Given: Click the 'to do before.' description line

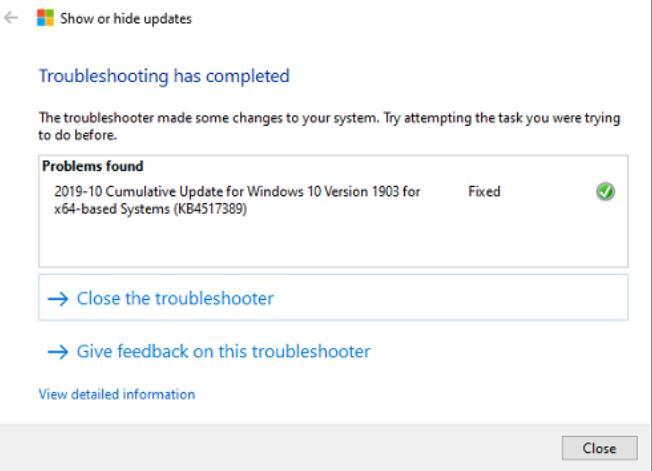Looking at the screenshot, I should 78,134.
